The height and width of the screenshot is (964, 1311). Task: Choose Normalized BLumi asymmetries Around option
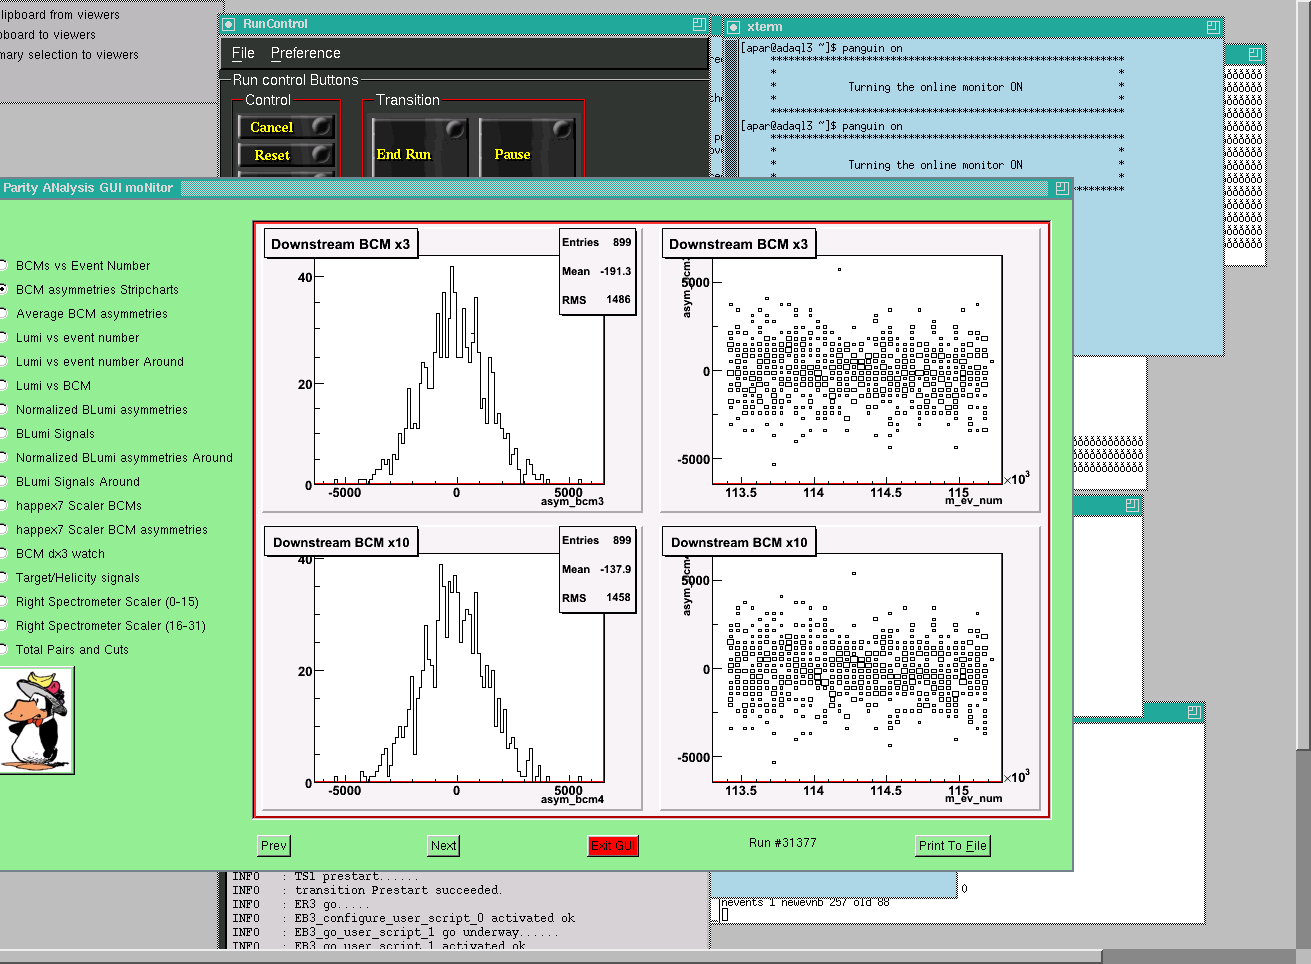coord(117,458)
